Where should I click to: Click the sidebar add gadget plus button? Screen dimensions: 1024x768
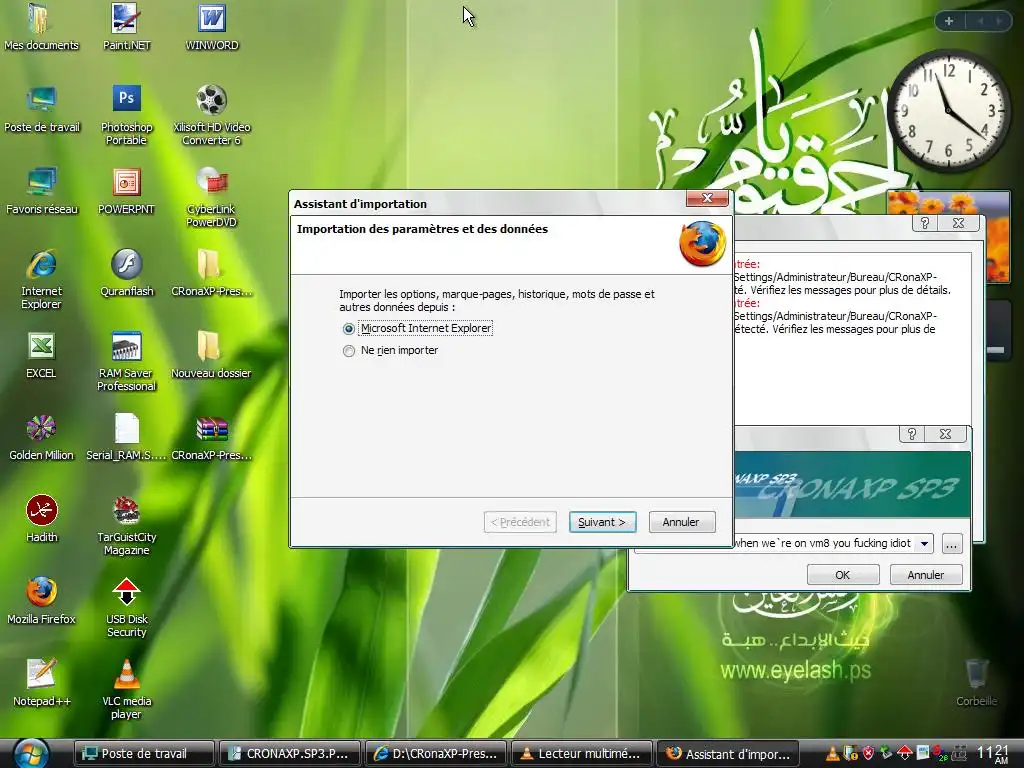pos(949,21)
